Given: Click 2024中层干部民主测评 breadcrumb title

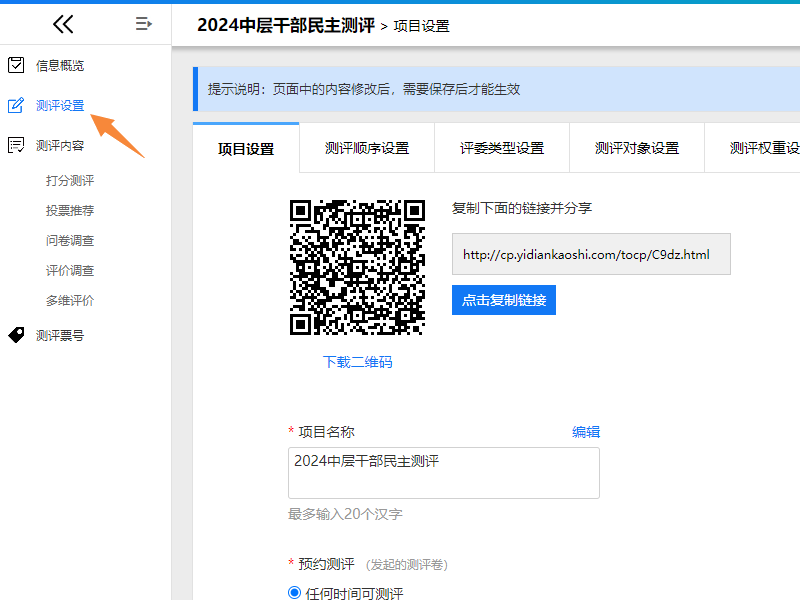Looking at the screenshot, I should (x=286, y=25).
